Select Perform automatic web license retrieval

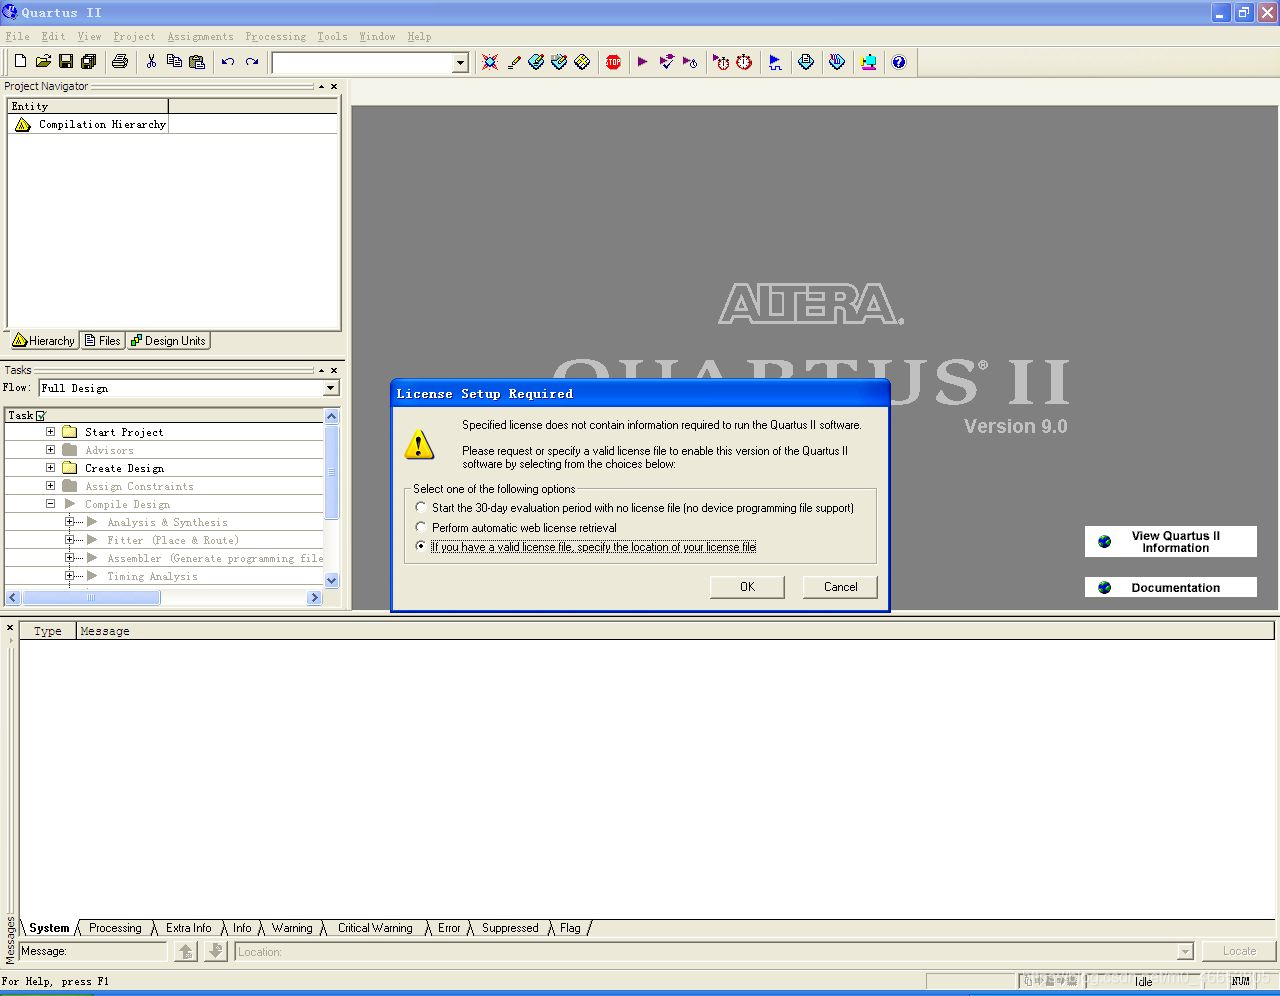point(421,527)
